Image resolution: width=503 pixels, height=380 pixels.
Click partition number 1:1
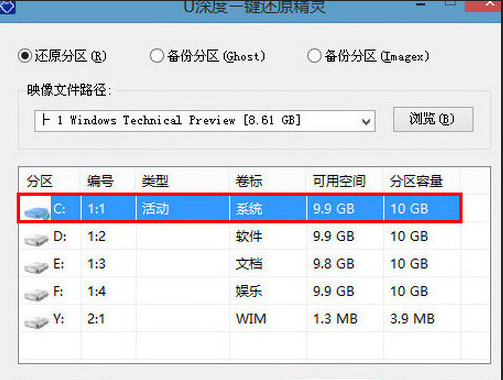click(96, 209)
